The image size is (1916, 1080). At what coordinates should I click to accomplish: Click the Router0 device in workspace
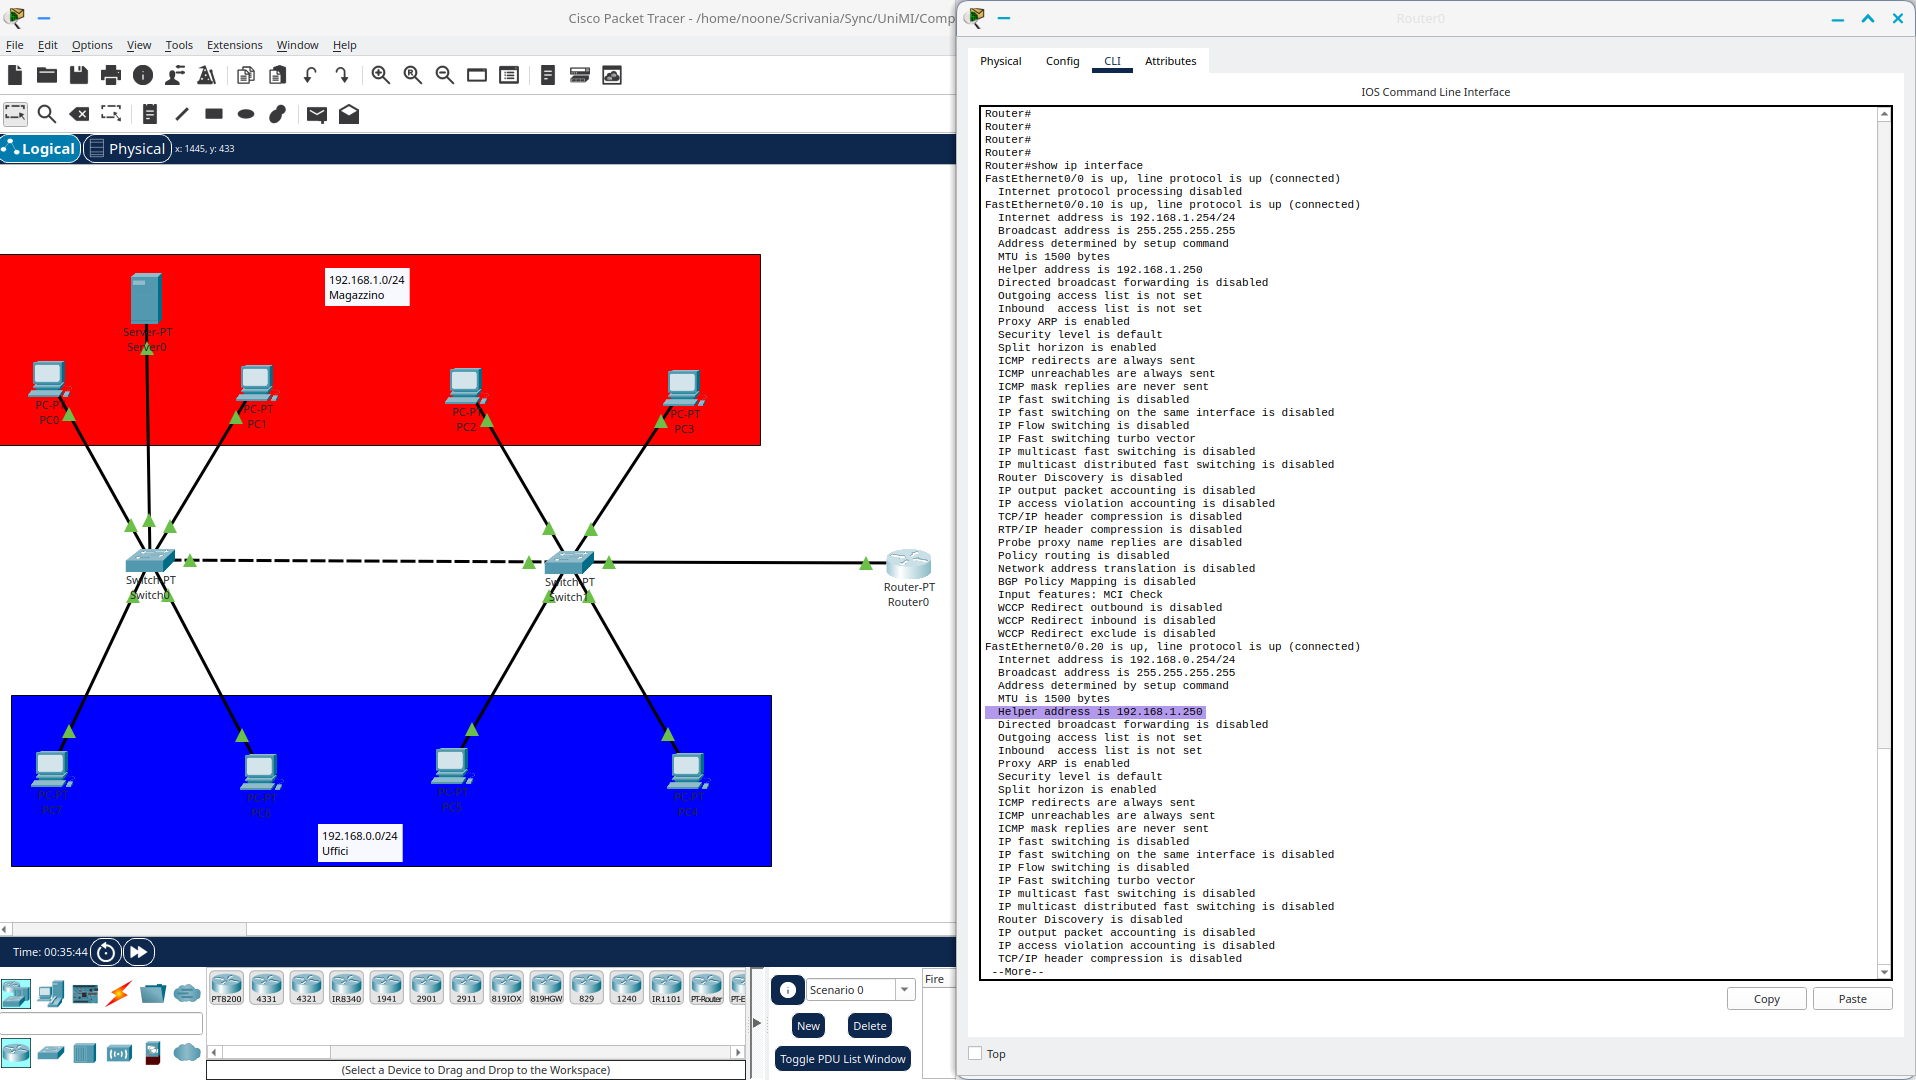(909, 563)
